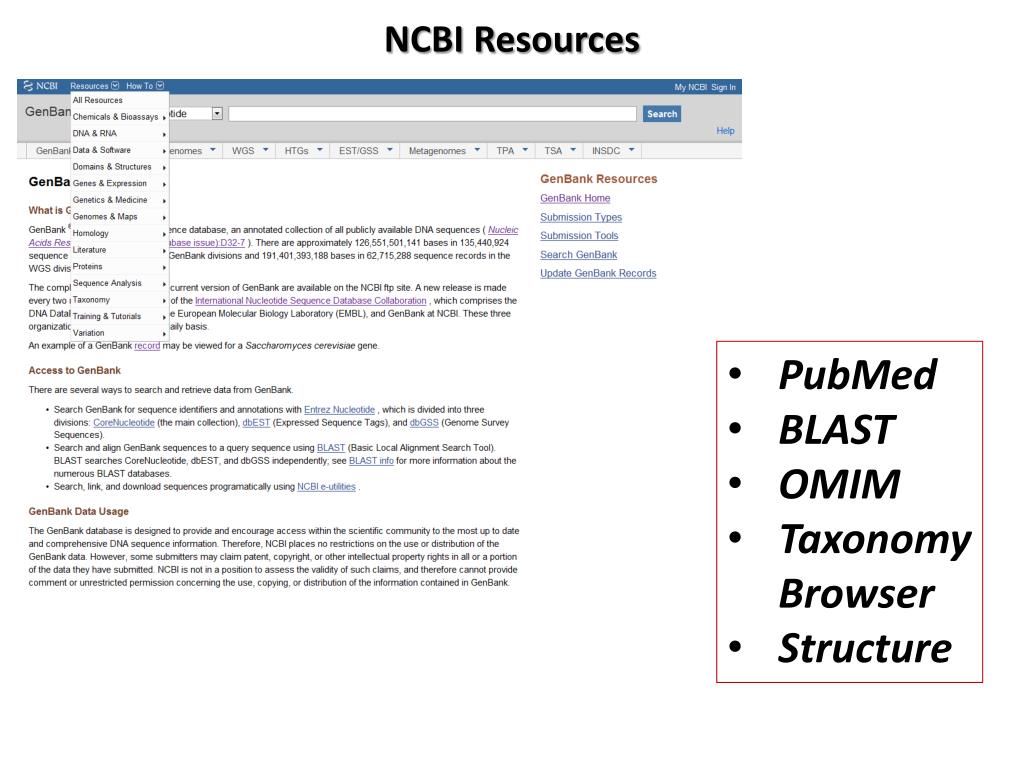Expand Variation submenu

click(120, 333)
